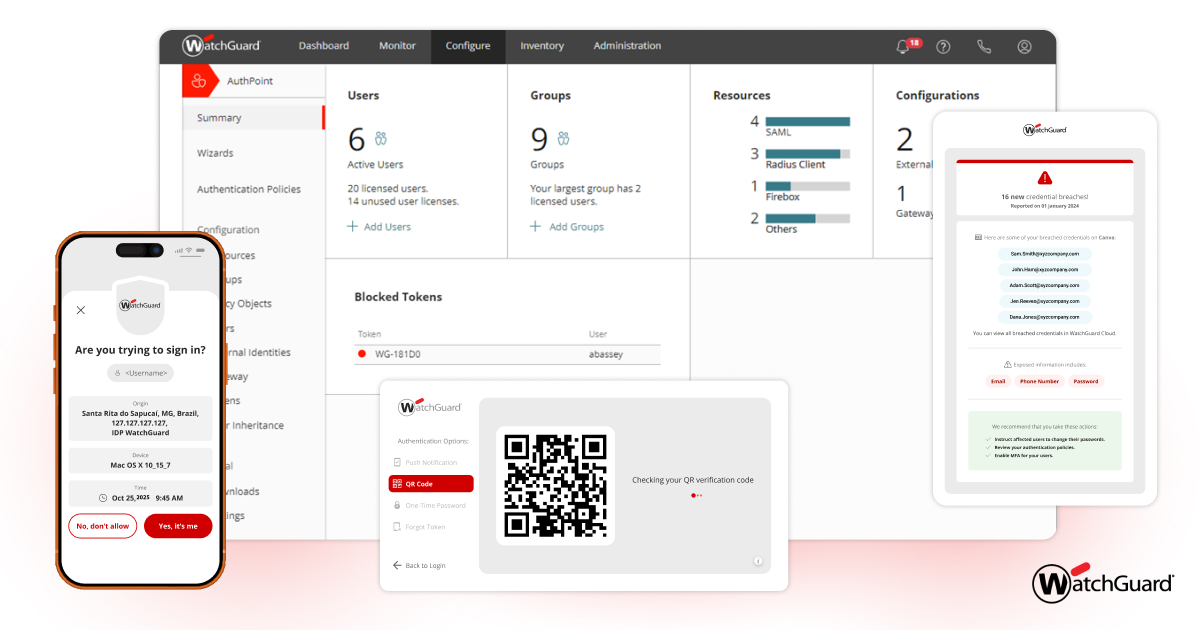Click the plus icon for Add Users
The image size is (1200, 630).
pos(352,227)
